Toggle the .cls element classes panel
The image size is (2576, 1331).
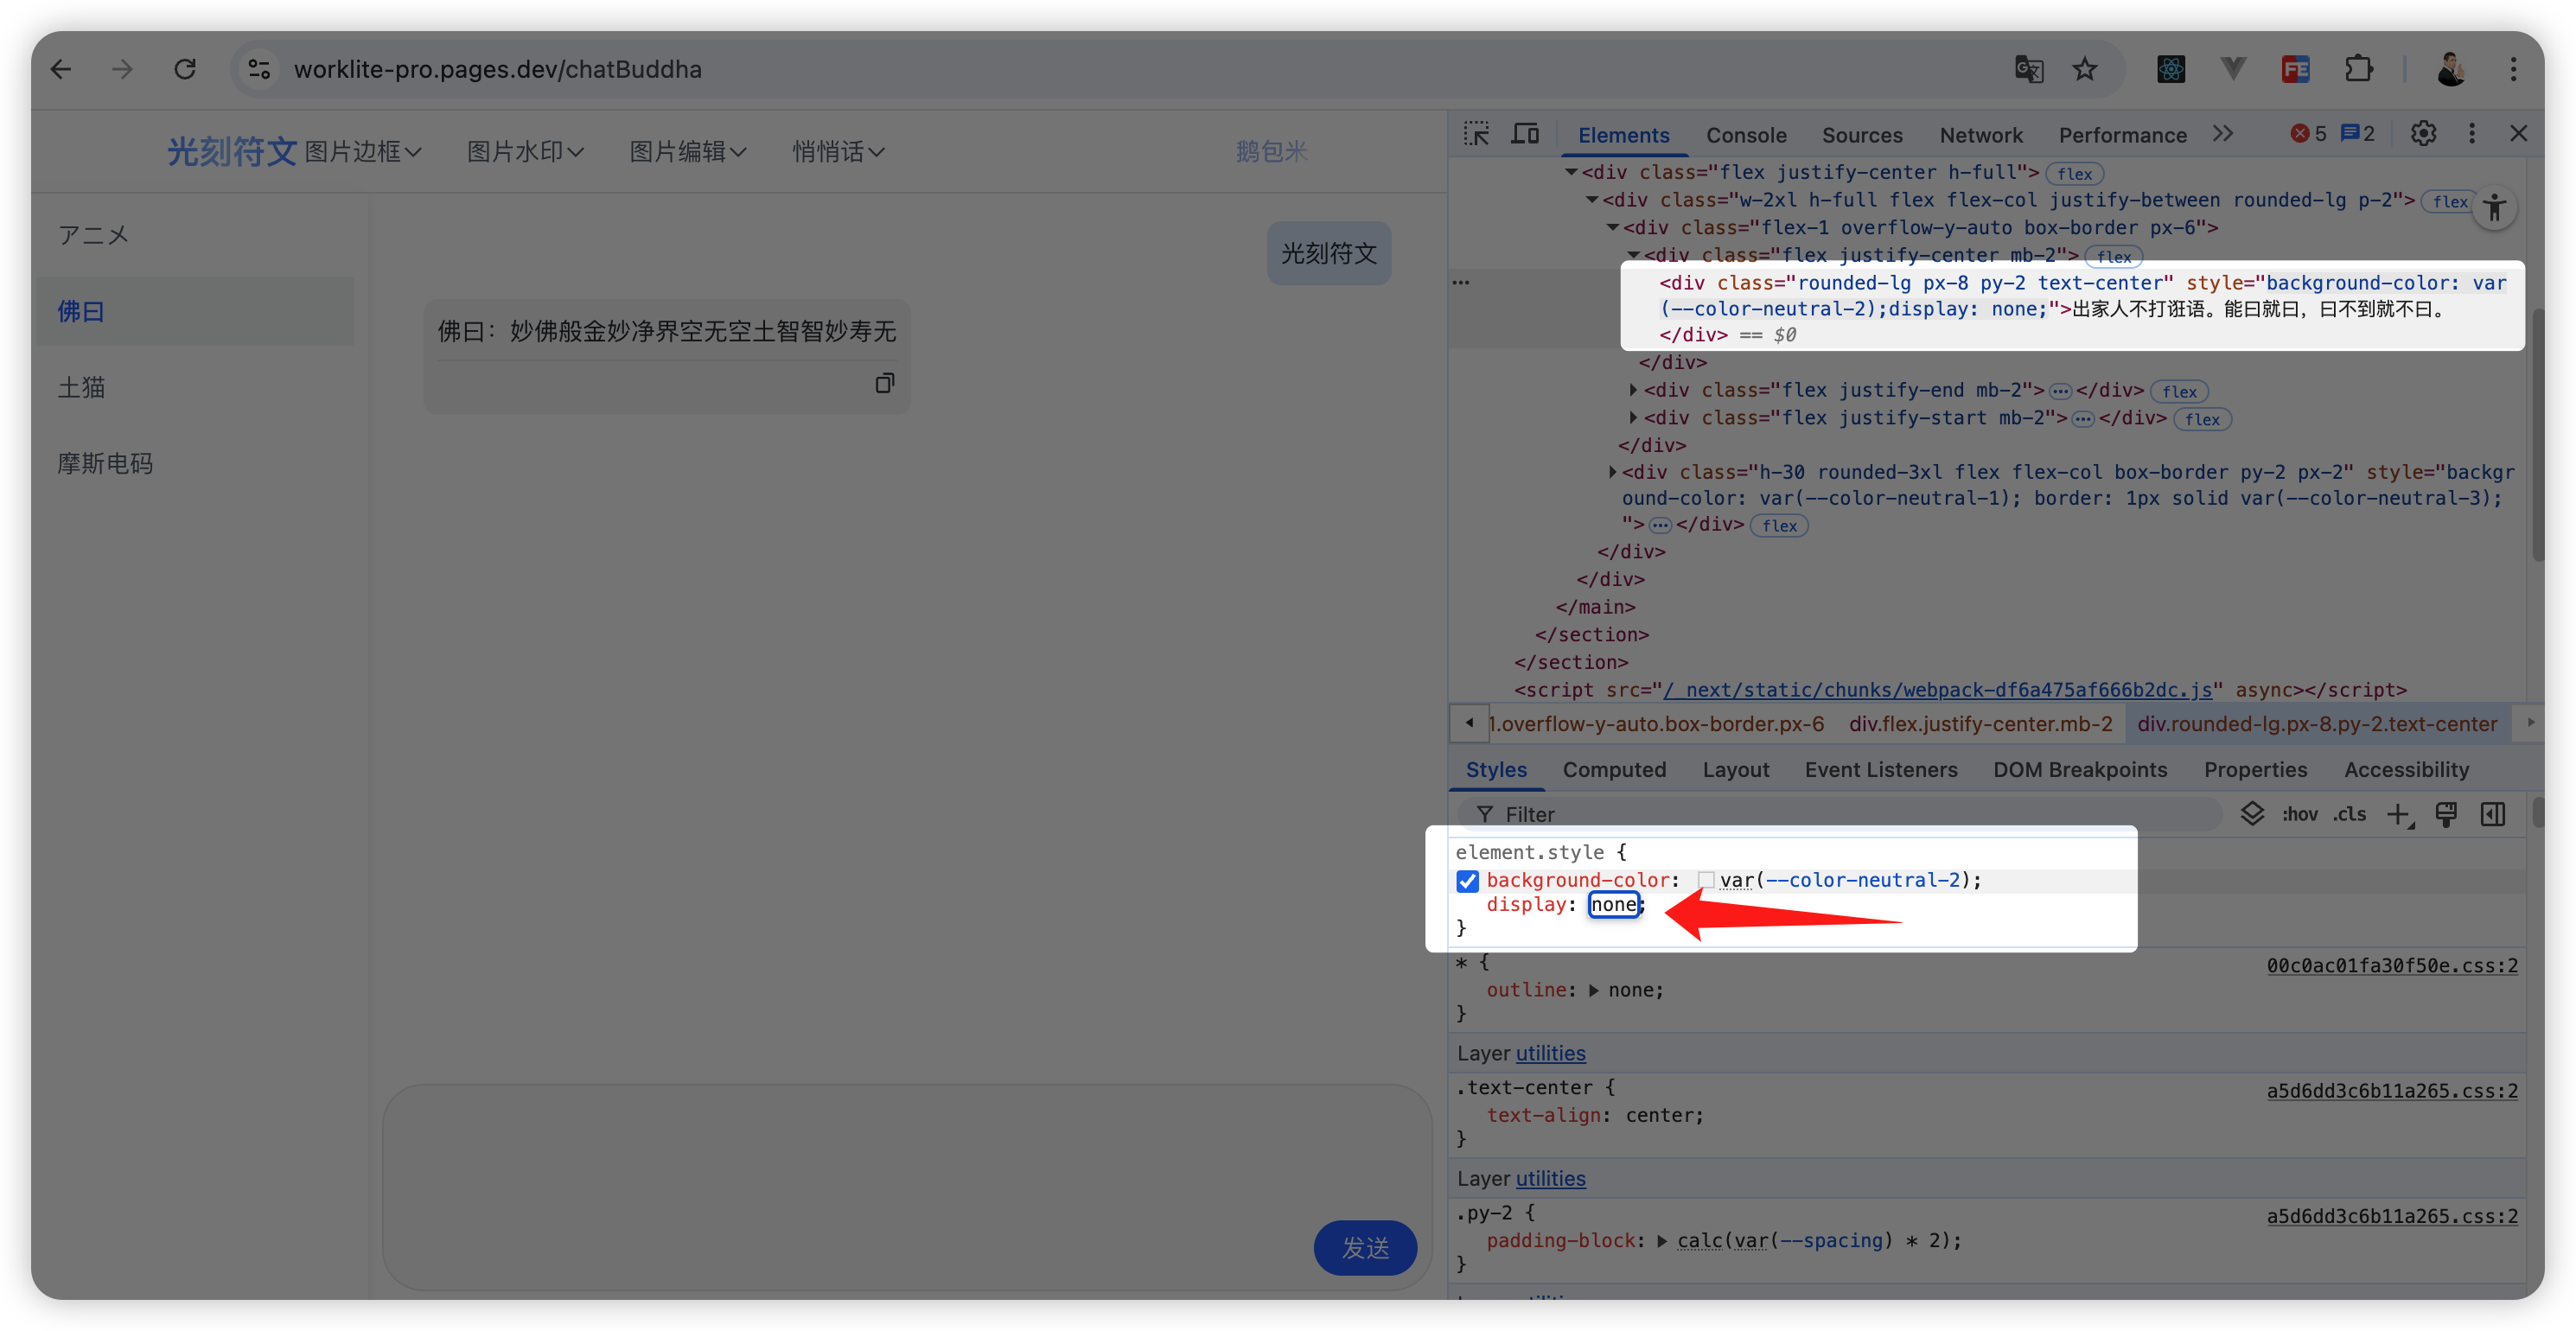pyautogui.click(x=2349, y=814)
